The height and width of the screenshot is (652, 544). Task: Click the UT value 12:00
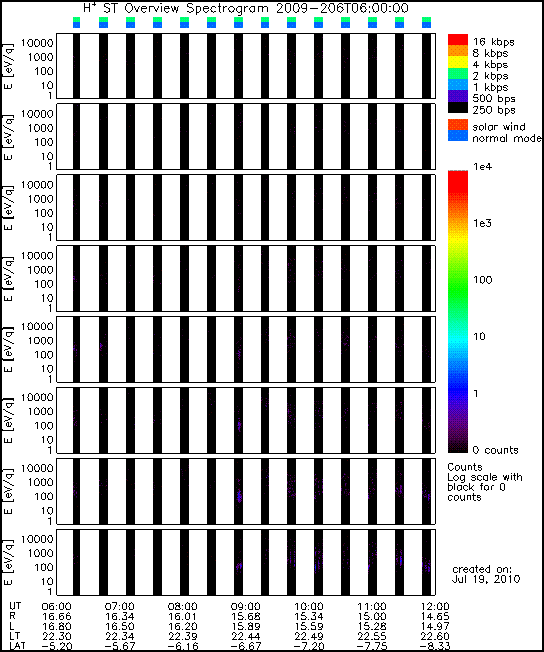(x=435, y=607)
